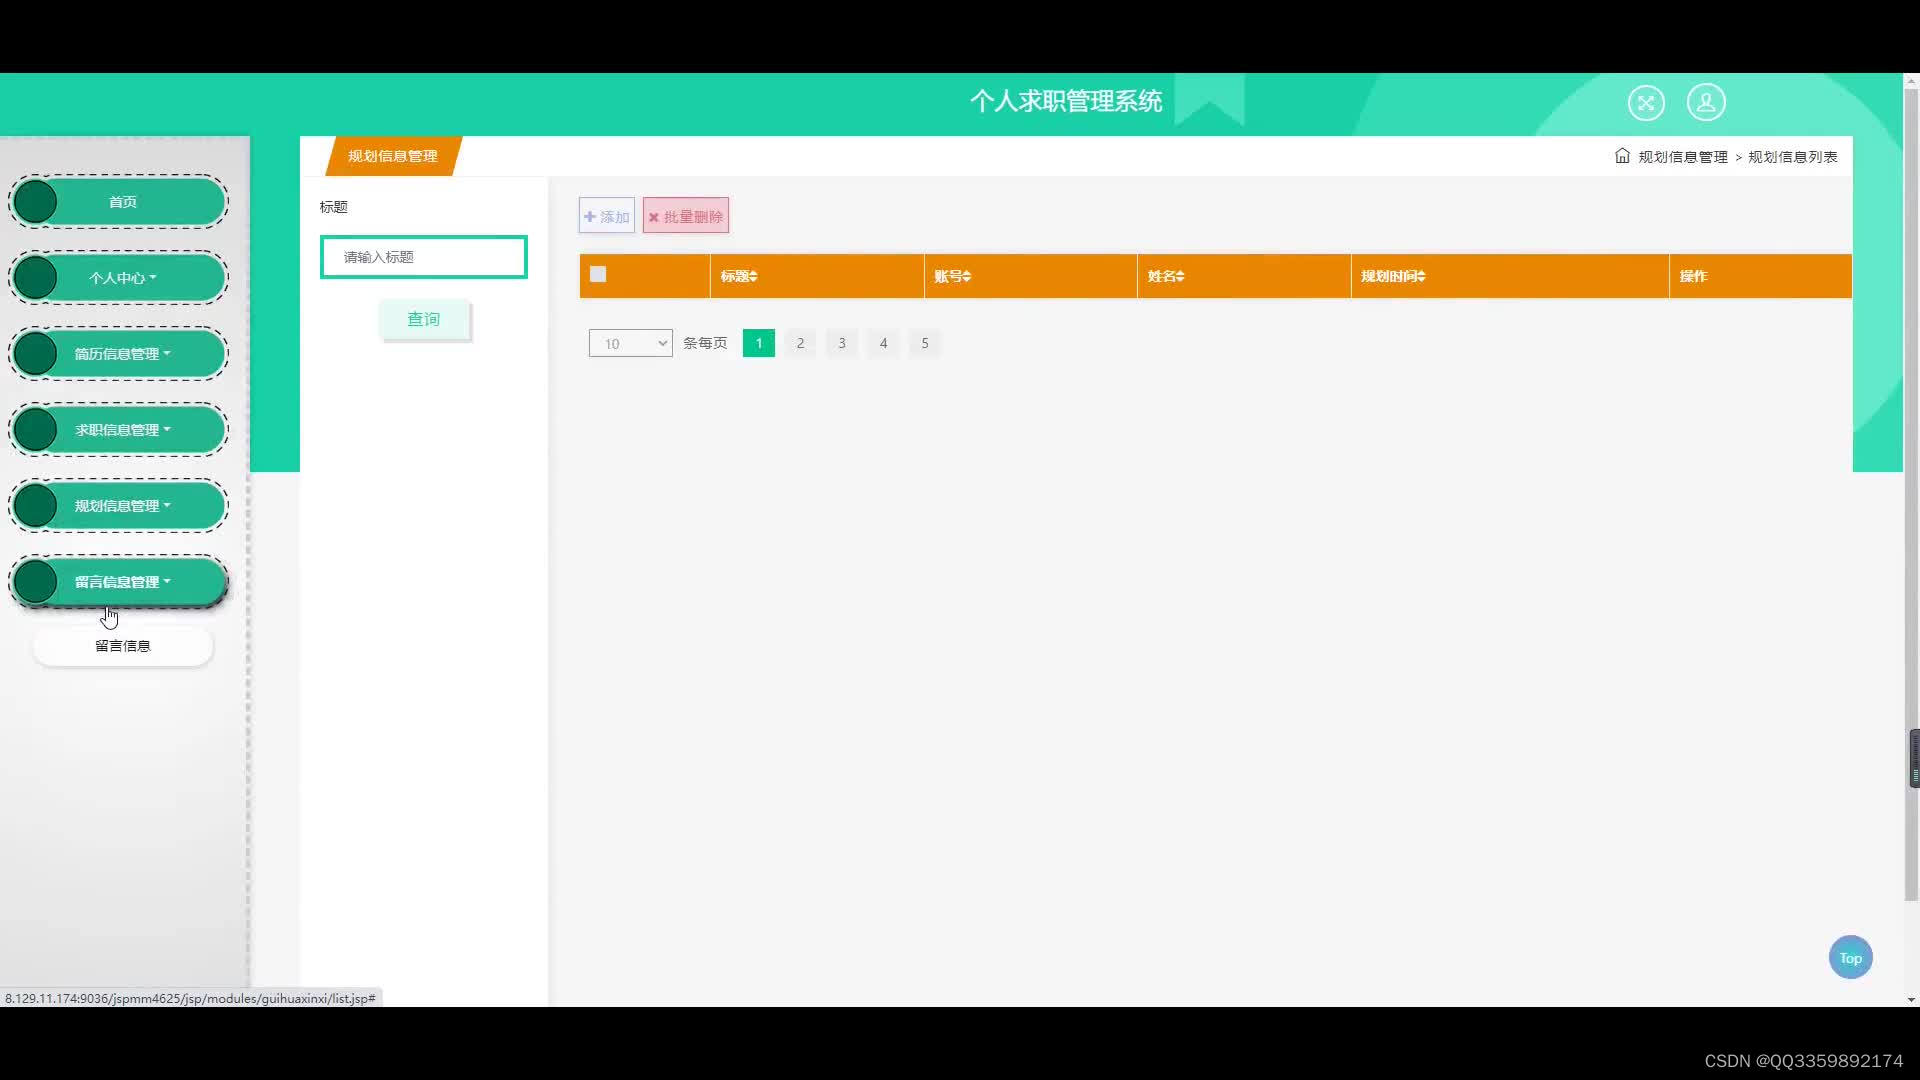The image size is (1920, 1080).
Task: Click the dark circle icon on 个人中心 menu
Action: (36, 277)
